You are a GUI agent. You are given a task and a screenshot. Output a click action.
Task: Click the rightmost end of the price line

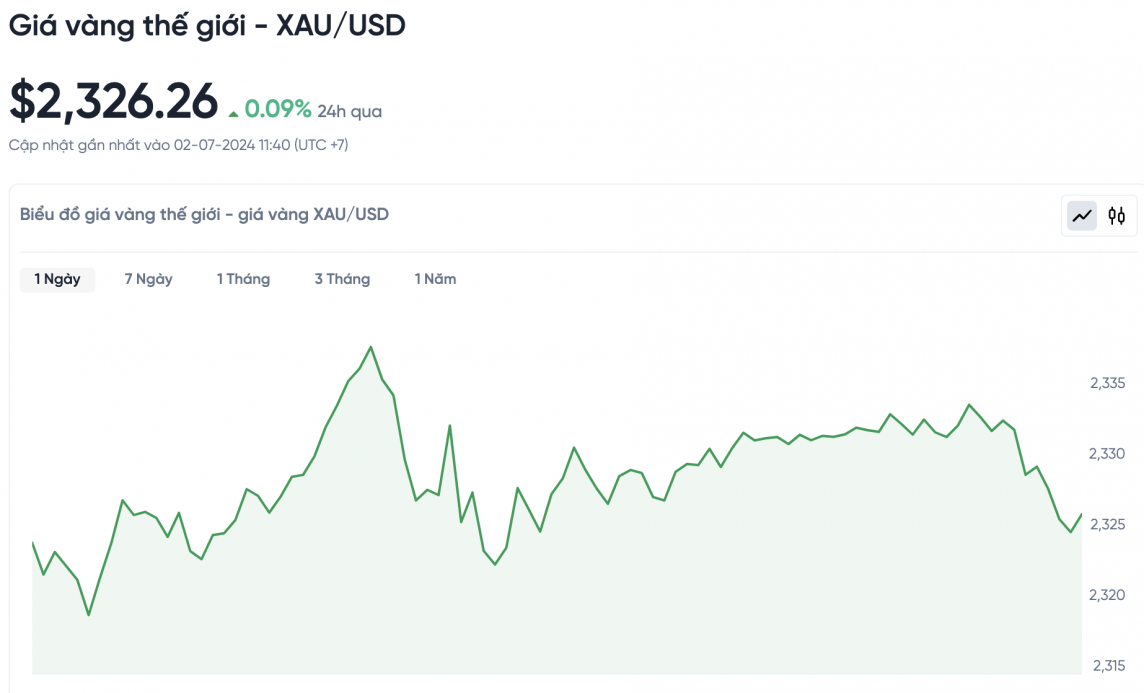pyautogui.click(x=1081, y=515)
